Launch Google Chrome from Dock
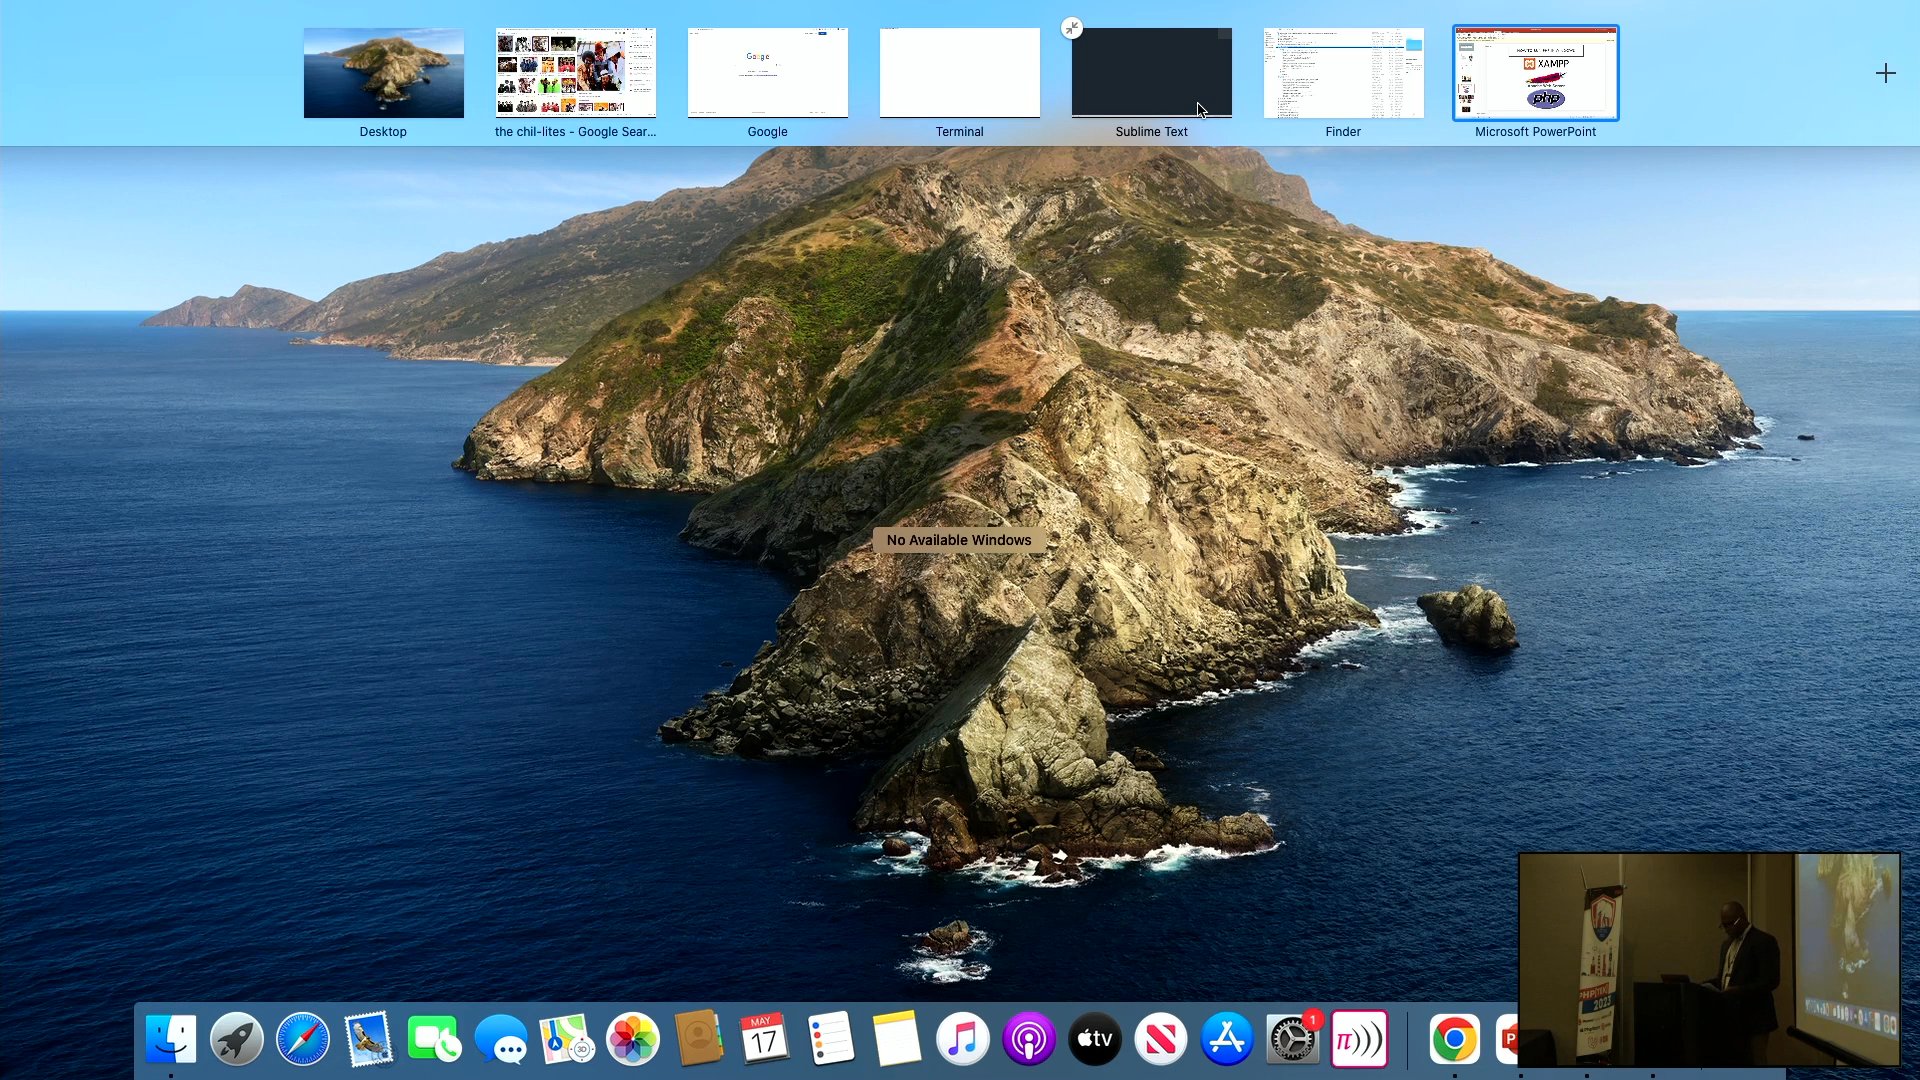The width and height of the screenshot is (1920, 1080). click(1455, 1039)
